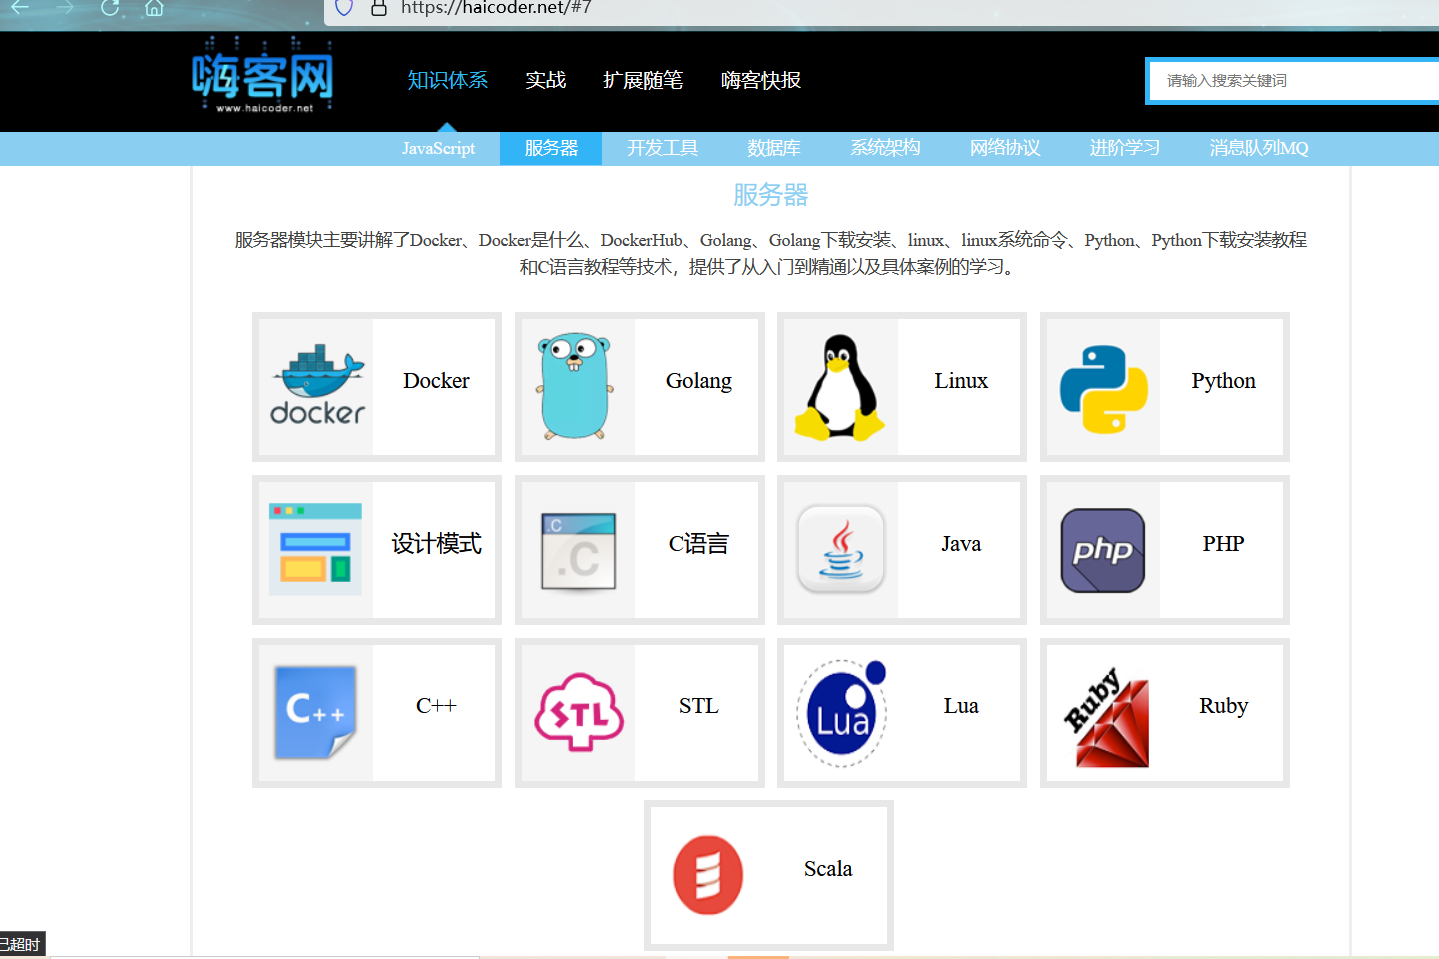Open the 知识体系 top menu
Image resolution: width=1439 pixels, height=959 pixels.
click(x=448, y=80)
